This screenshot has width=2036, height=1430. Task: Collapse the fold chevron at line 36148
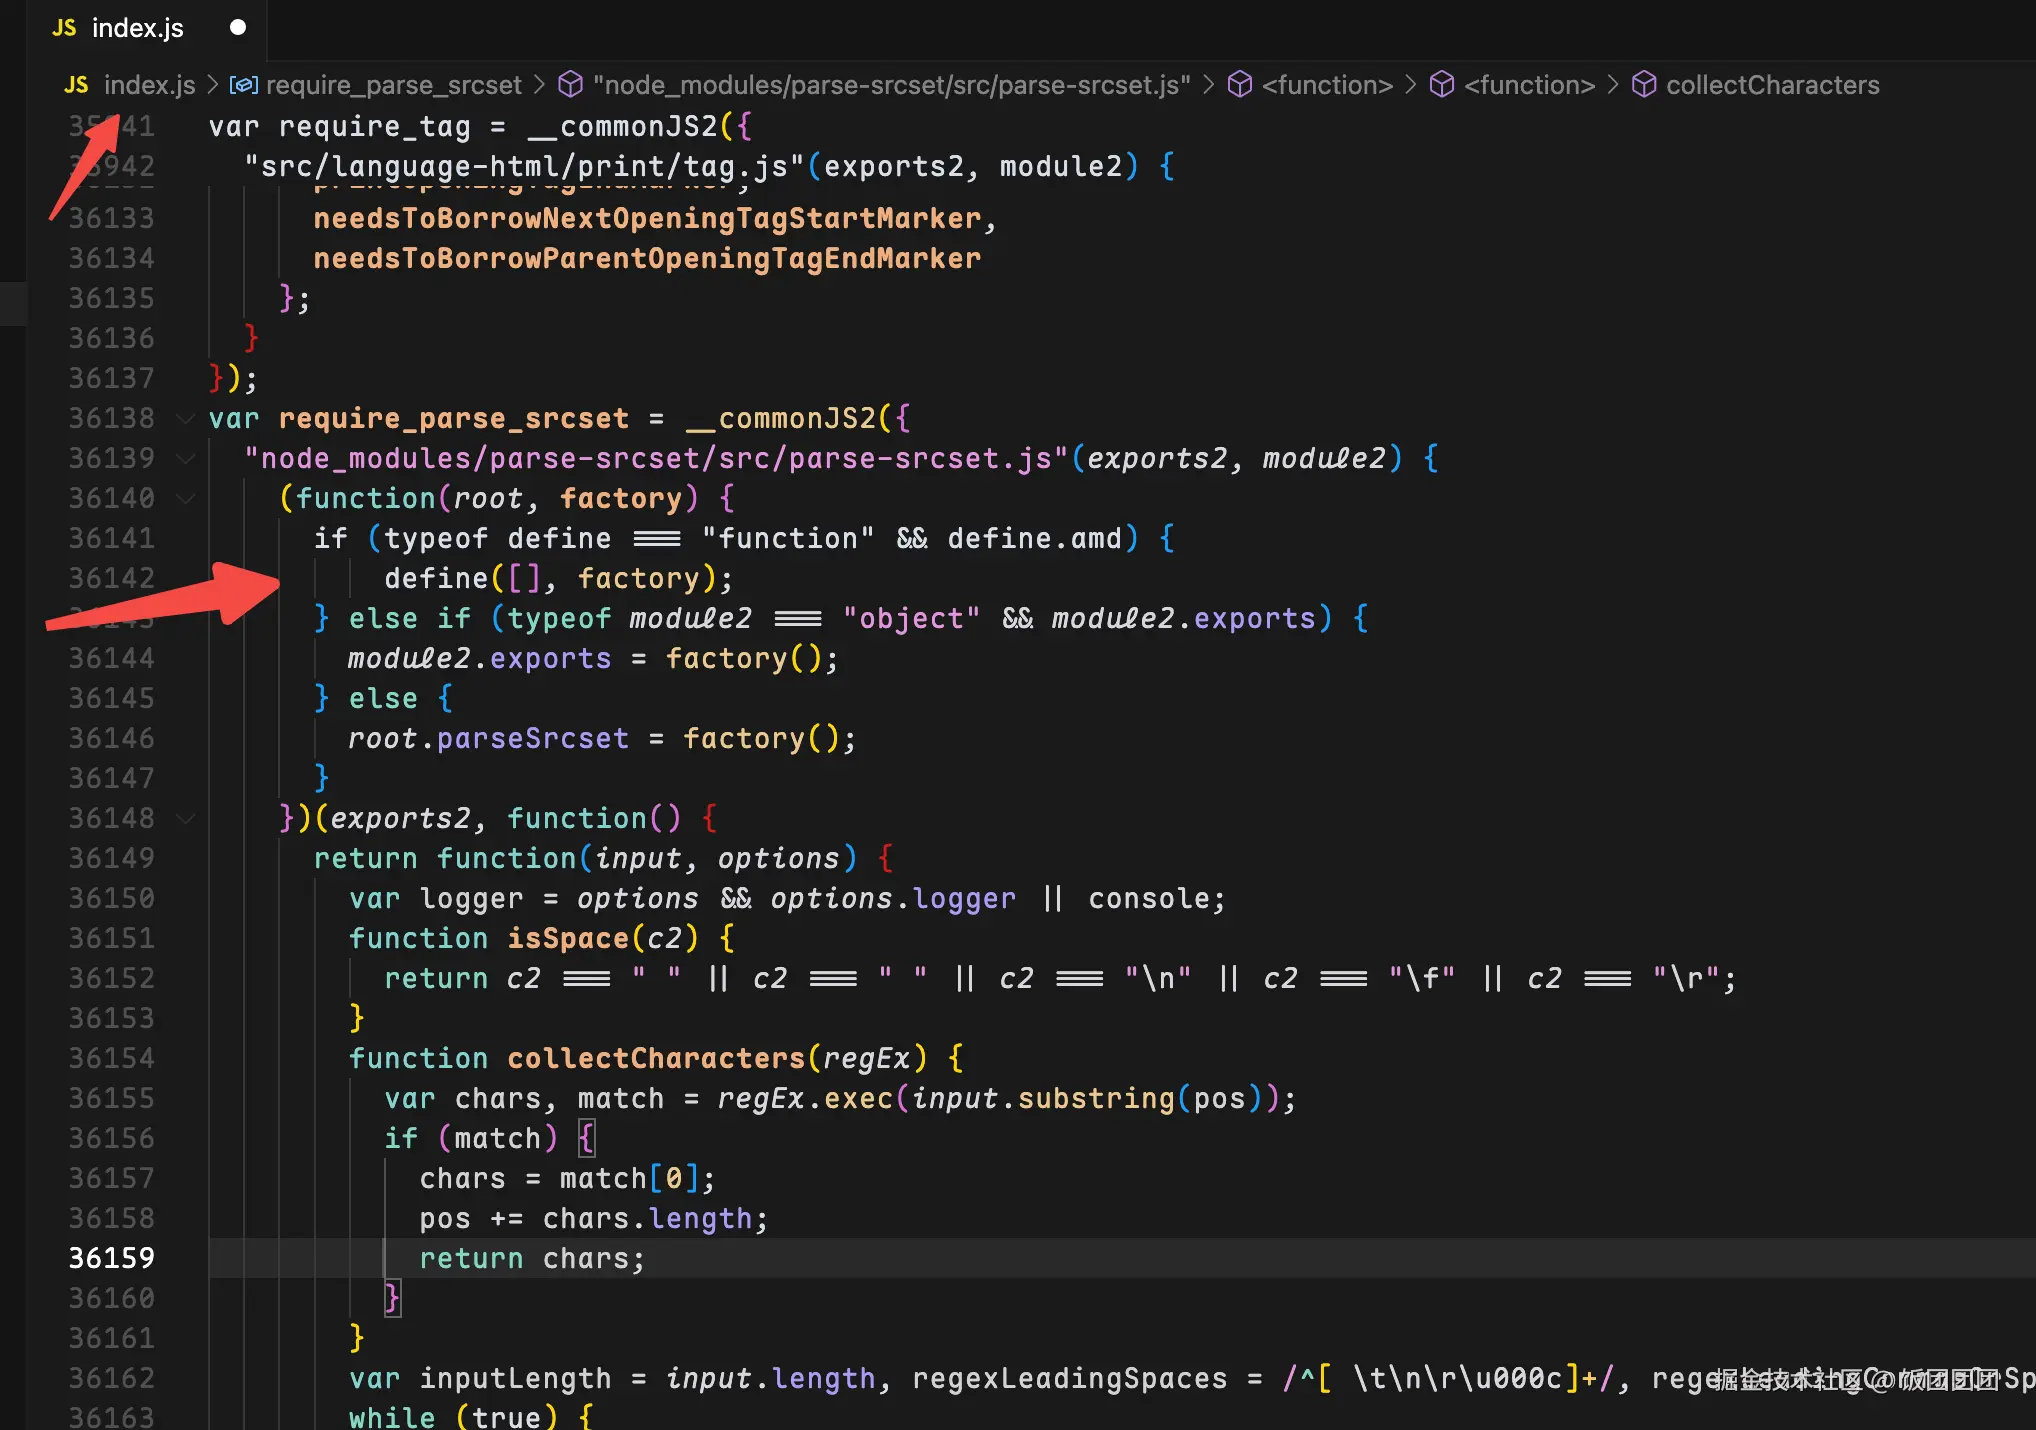pos(185,818)
